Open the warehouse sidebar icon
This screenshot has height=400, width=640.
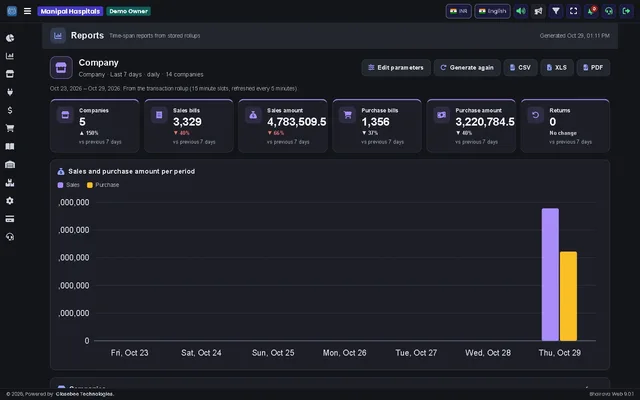10,164
